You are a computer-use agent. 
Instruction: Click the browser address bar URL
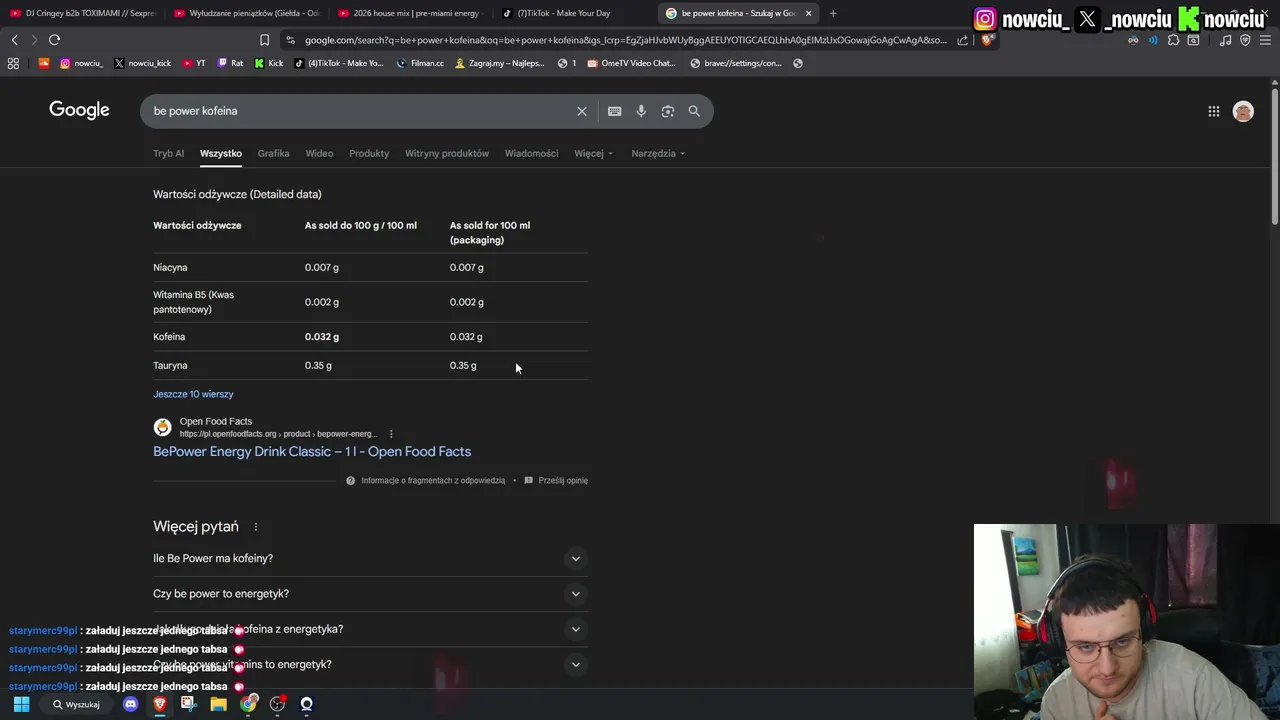pyautogui.click(x=625, y=40)
